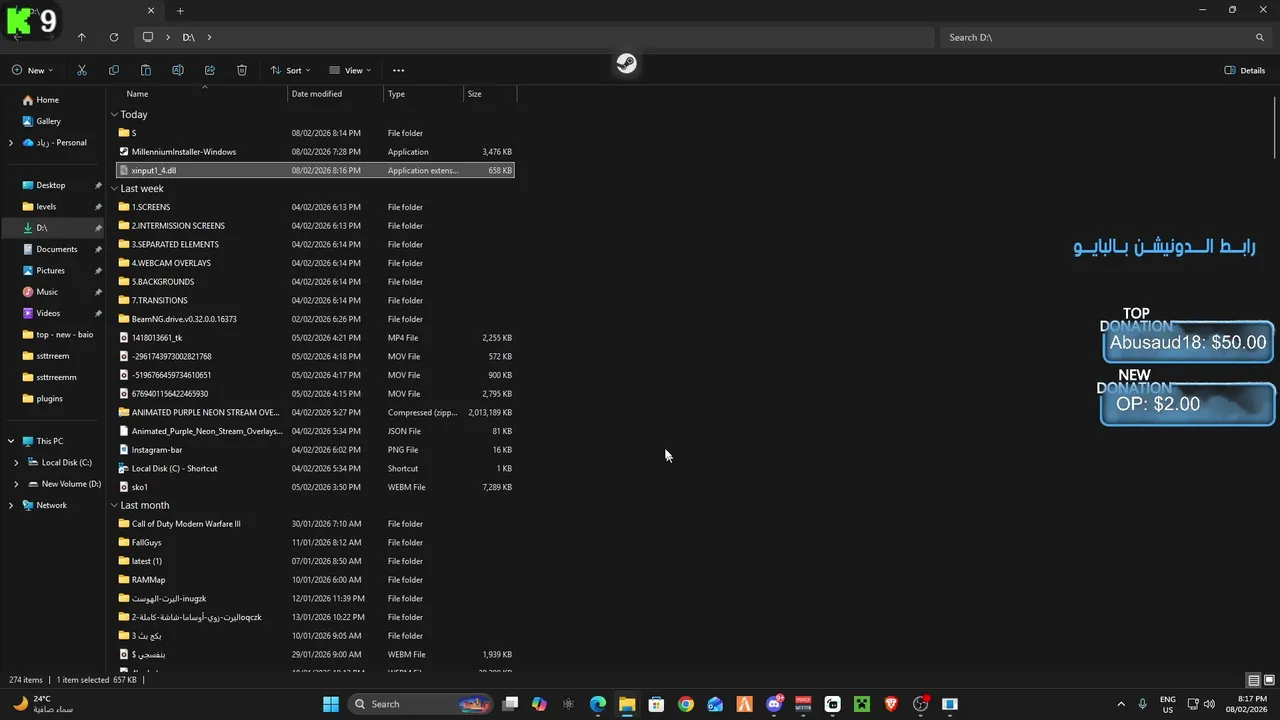Screen dimensions: 1280x720
Task: Click the Refresh button
Action: point(114,37)
